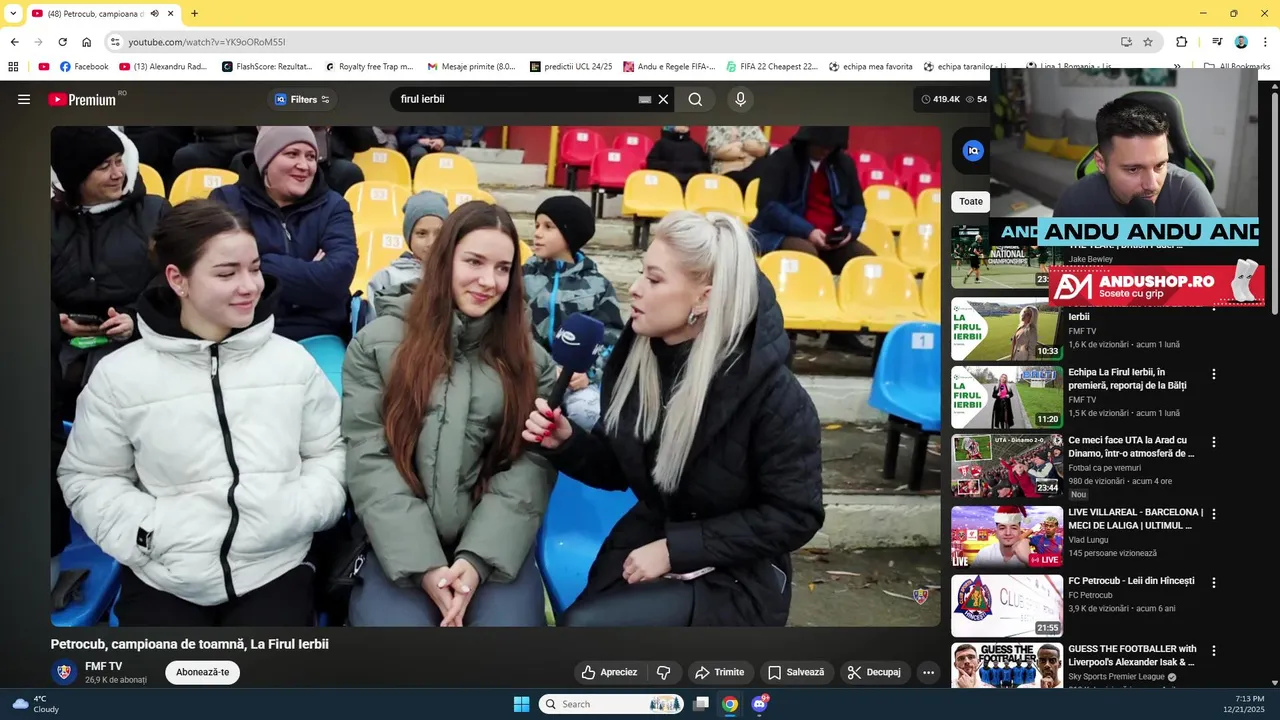
Task: Click the Chrome back arrow
Action: (x=14, y=42)
